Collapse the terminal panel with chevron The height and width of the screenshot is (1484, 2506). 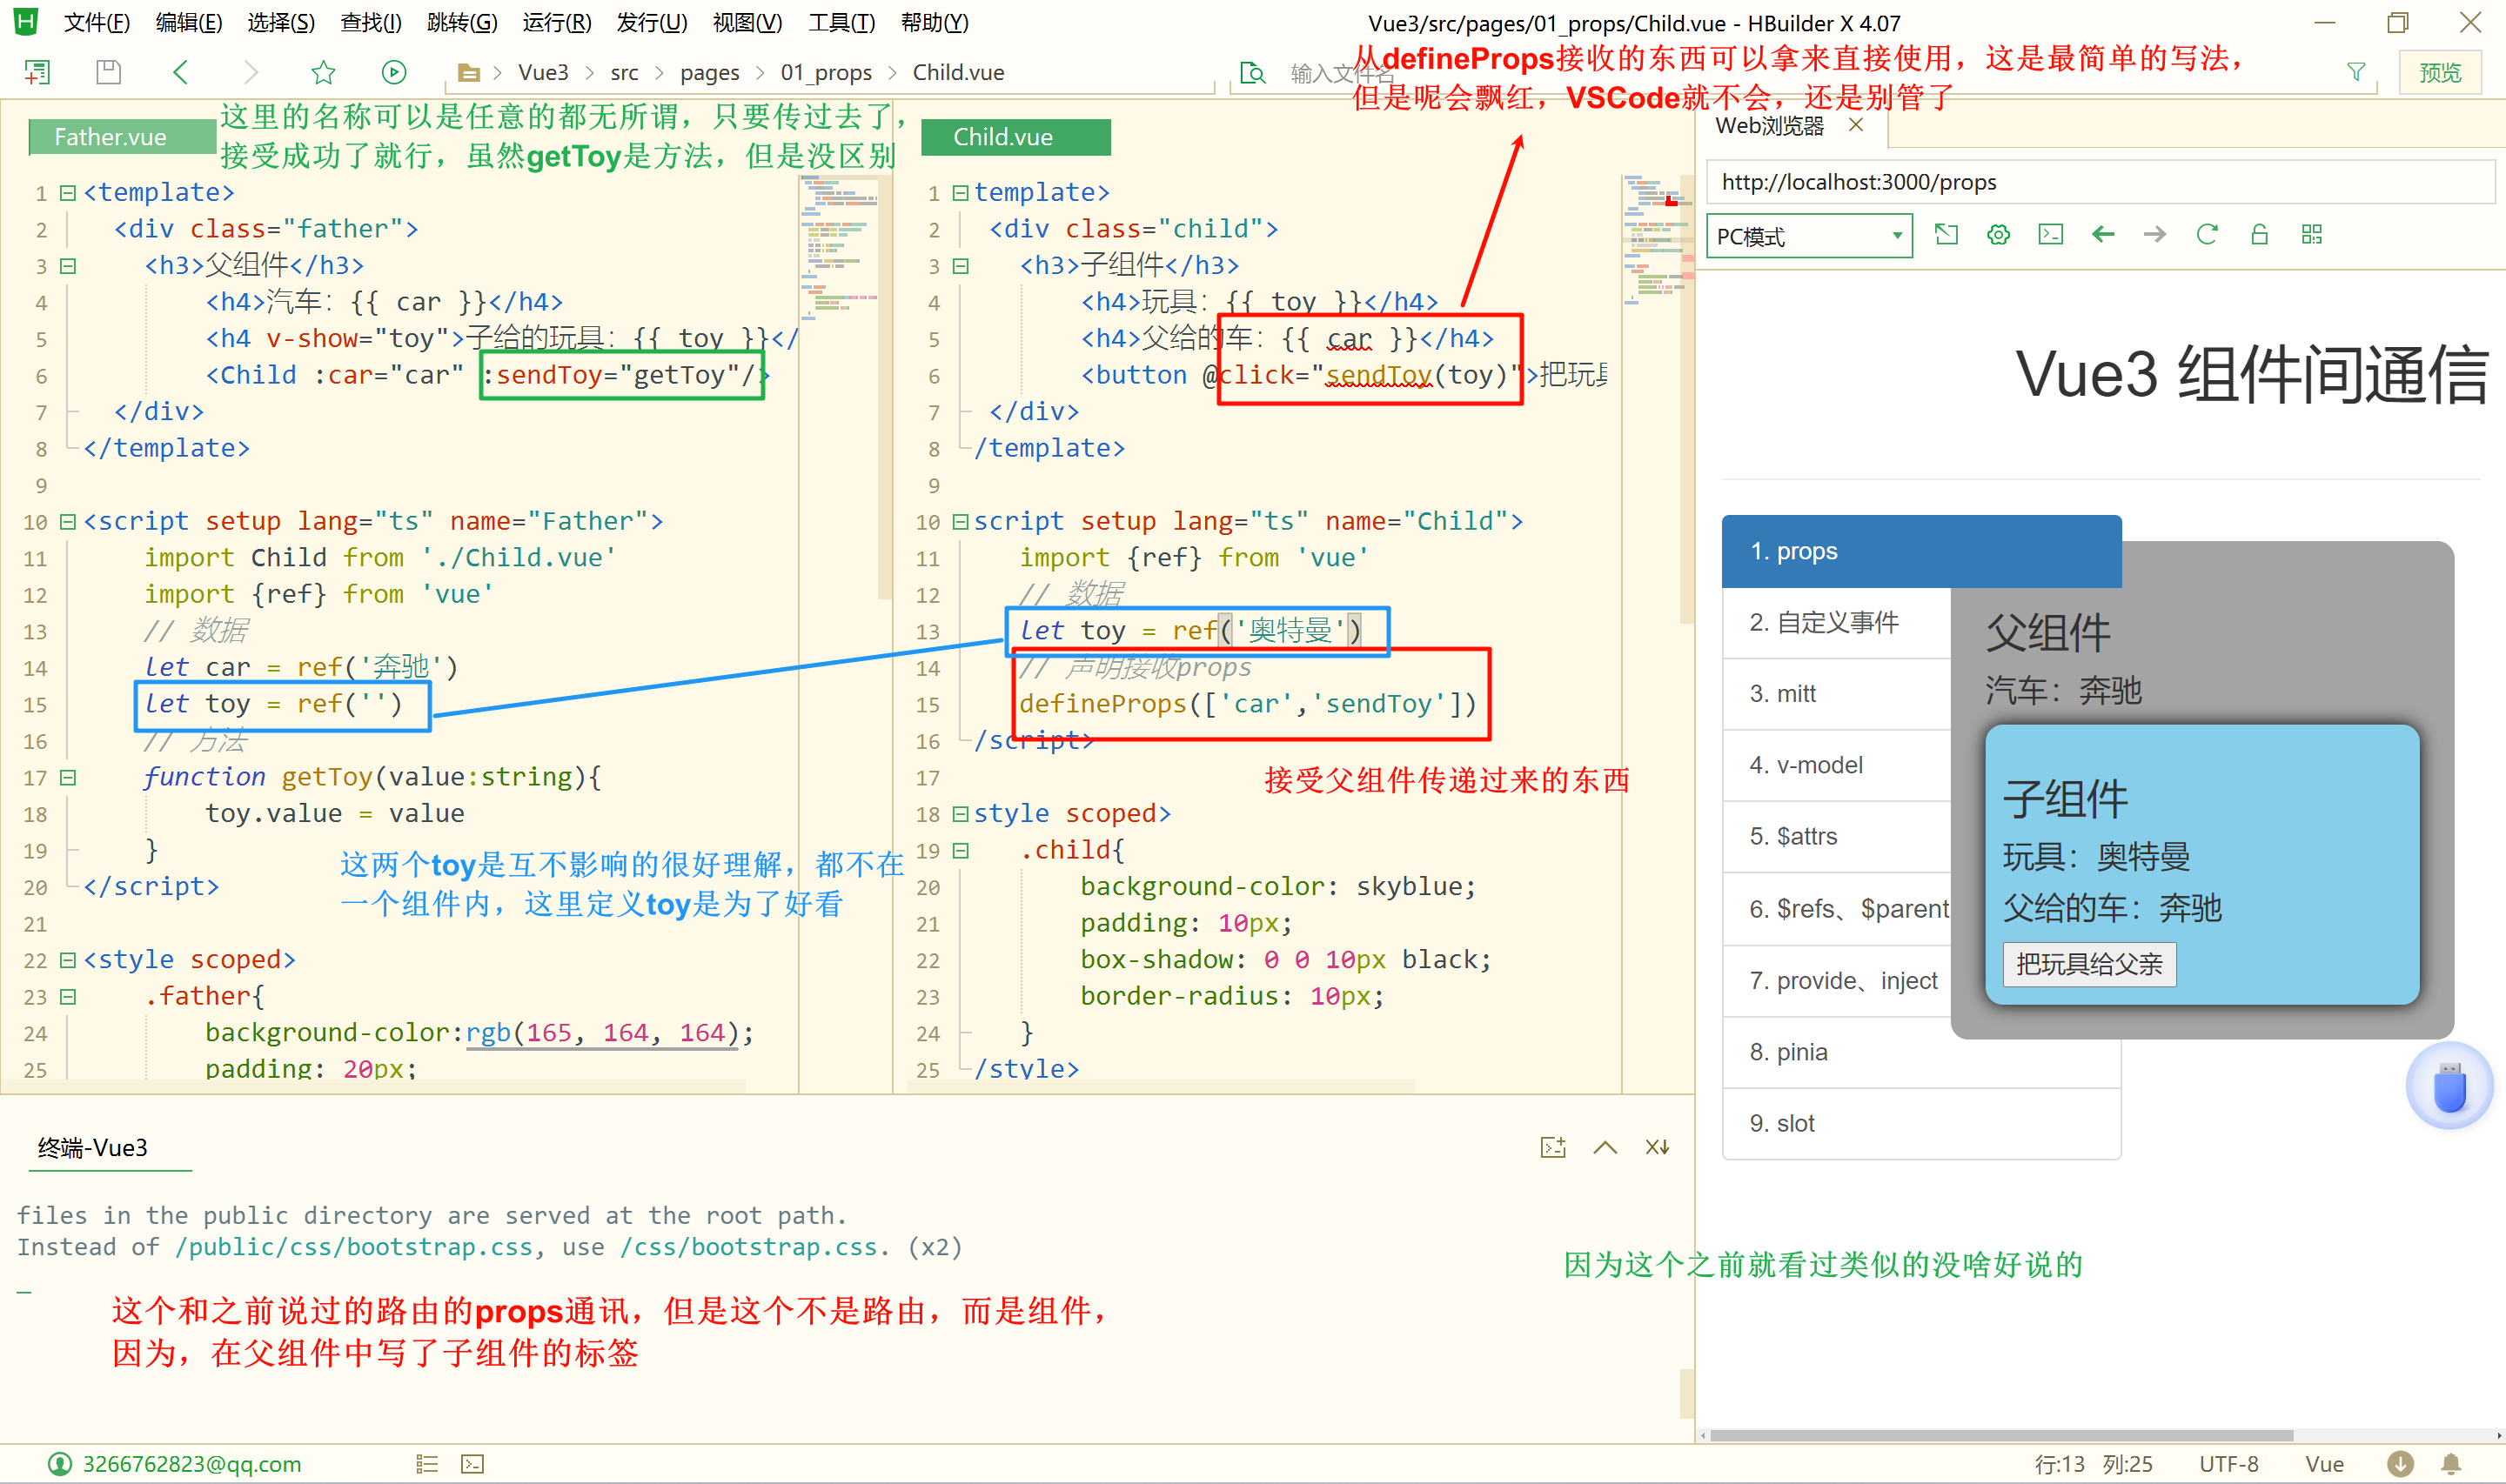1605,1147
